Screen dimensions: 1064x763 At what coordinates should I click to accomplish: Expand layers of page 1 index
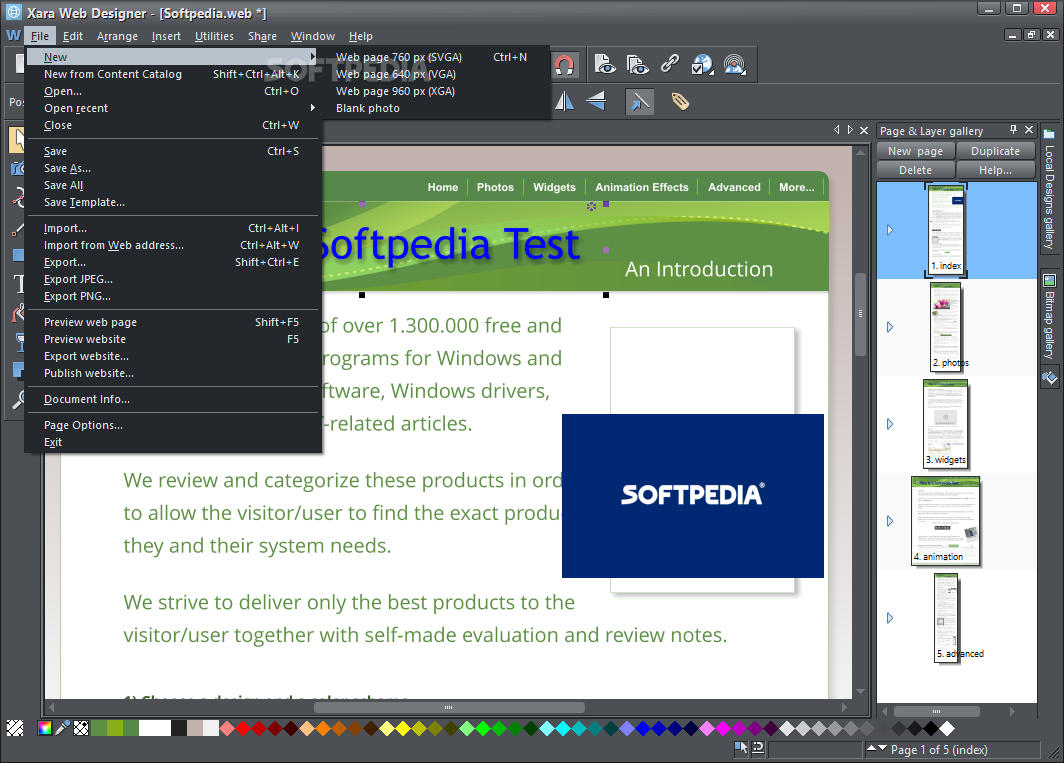coord(890,230)
